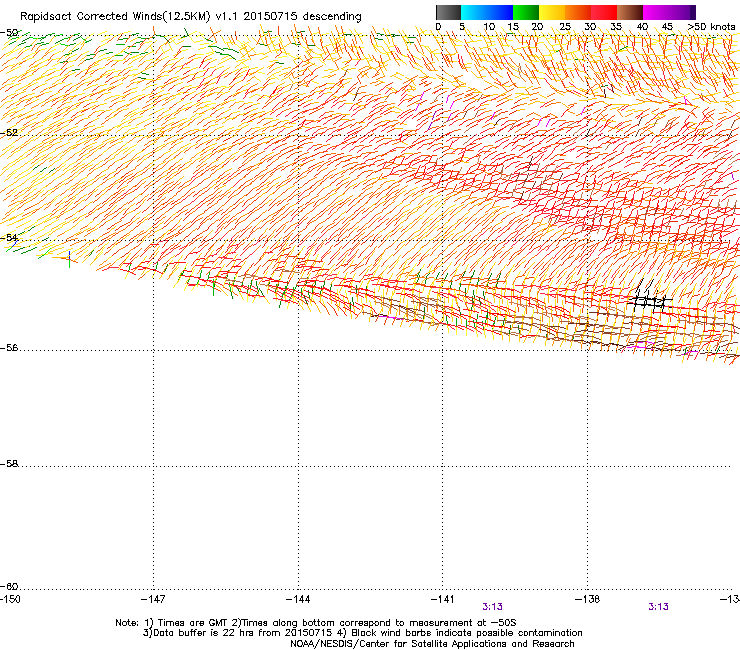Click the orange 25-30 knots color swatch

pos(578,12)
